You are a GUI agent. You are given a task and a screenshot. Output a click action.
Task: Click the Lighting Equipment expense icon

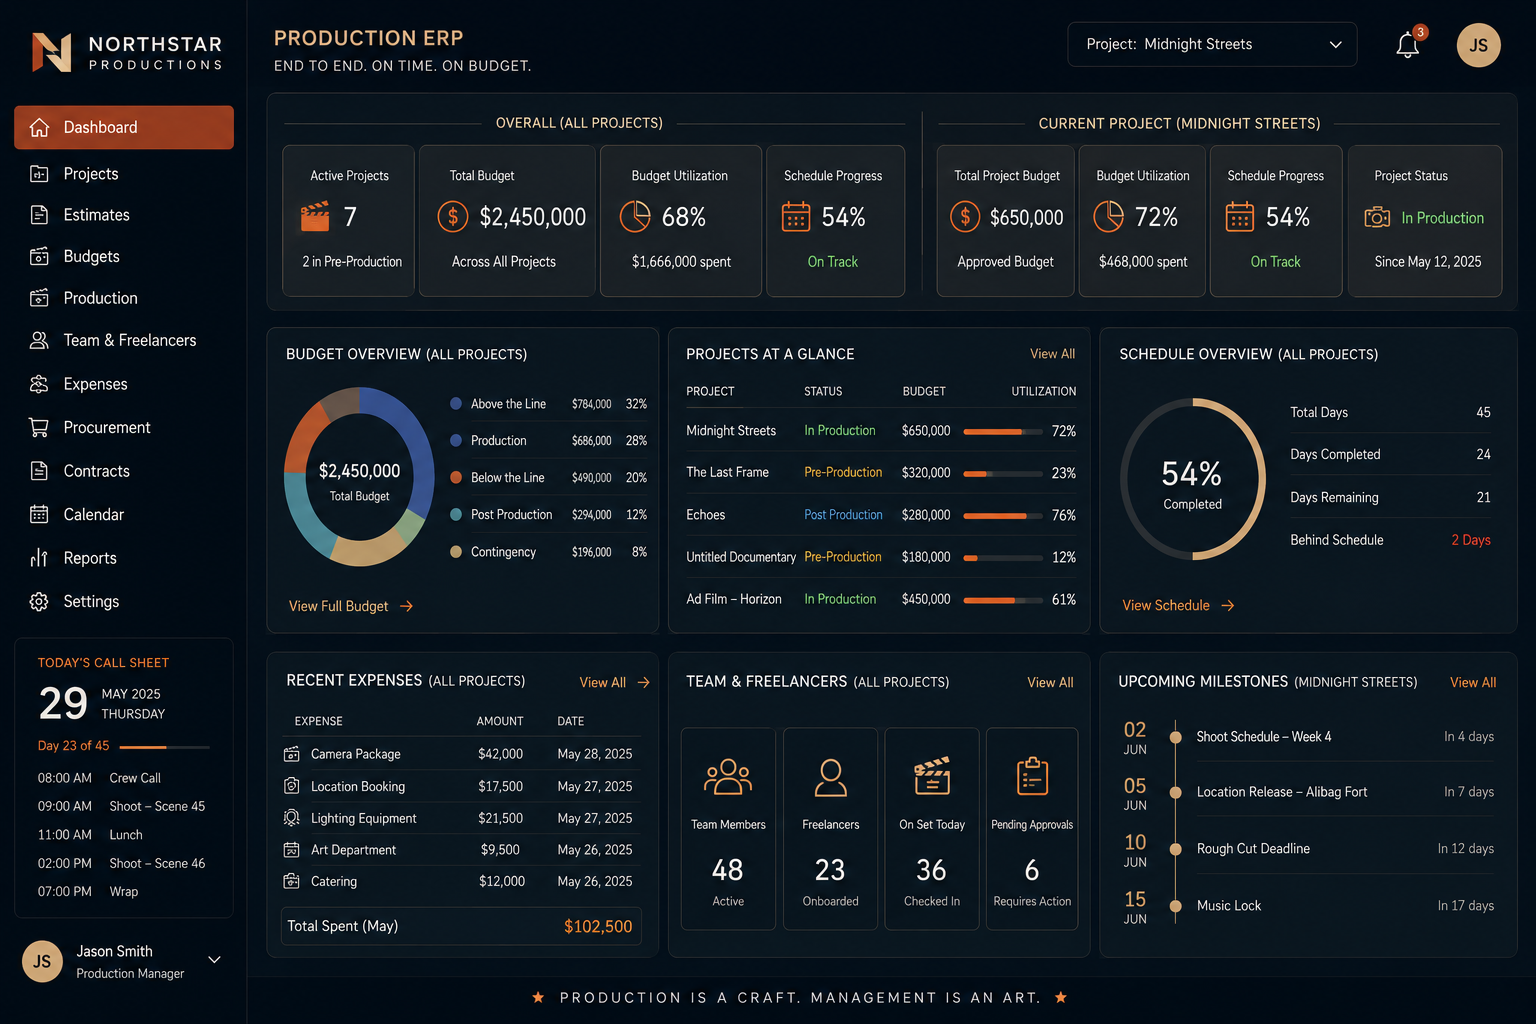(291, 818)
